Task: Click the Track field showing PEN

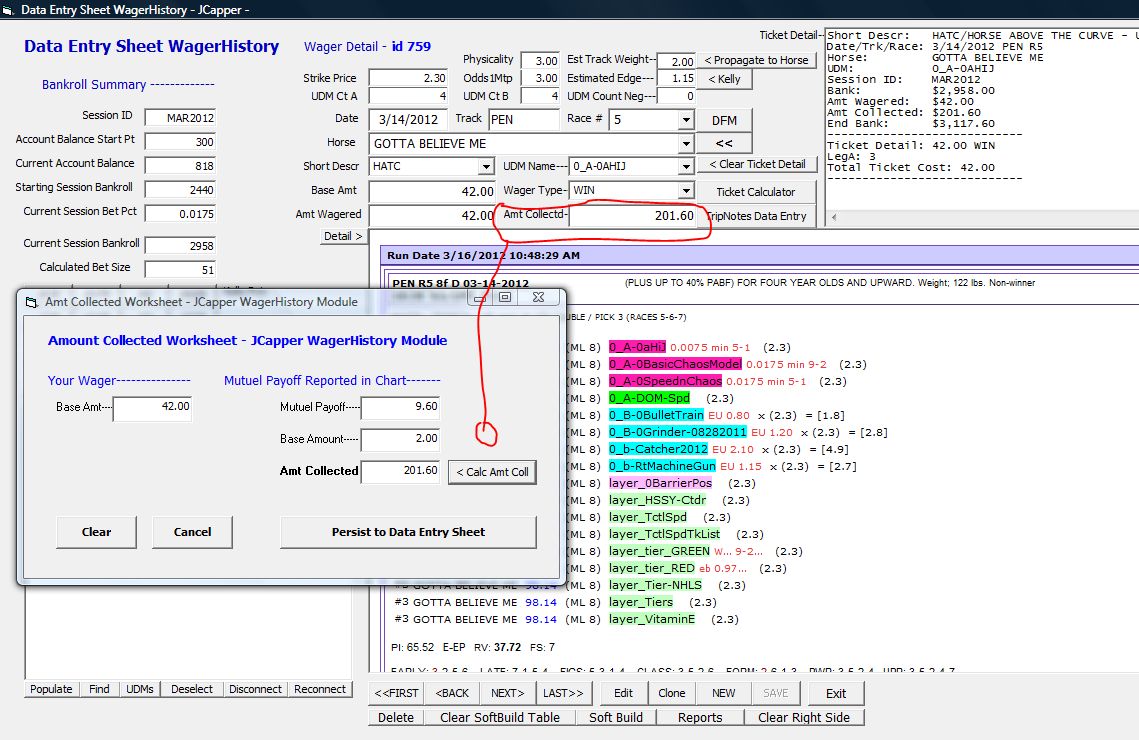Action: (x=523, y=120)
